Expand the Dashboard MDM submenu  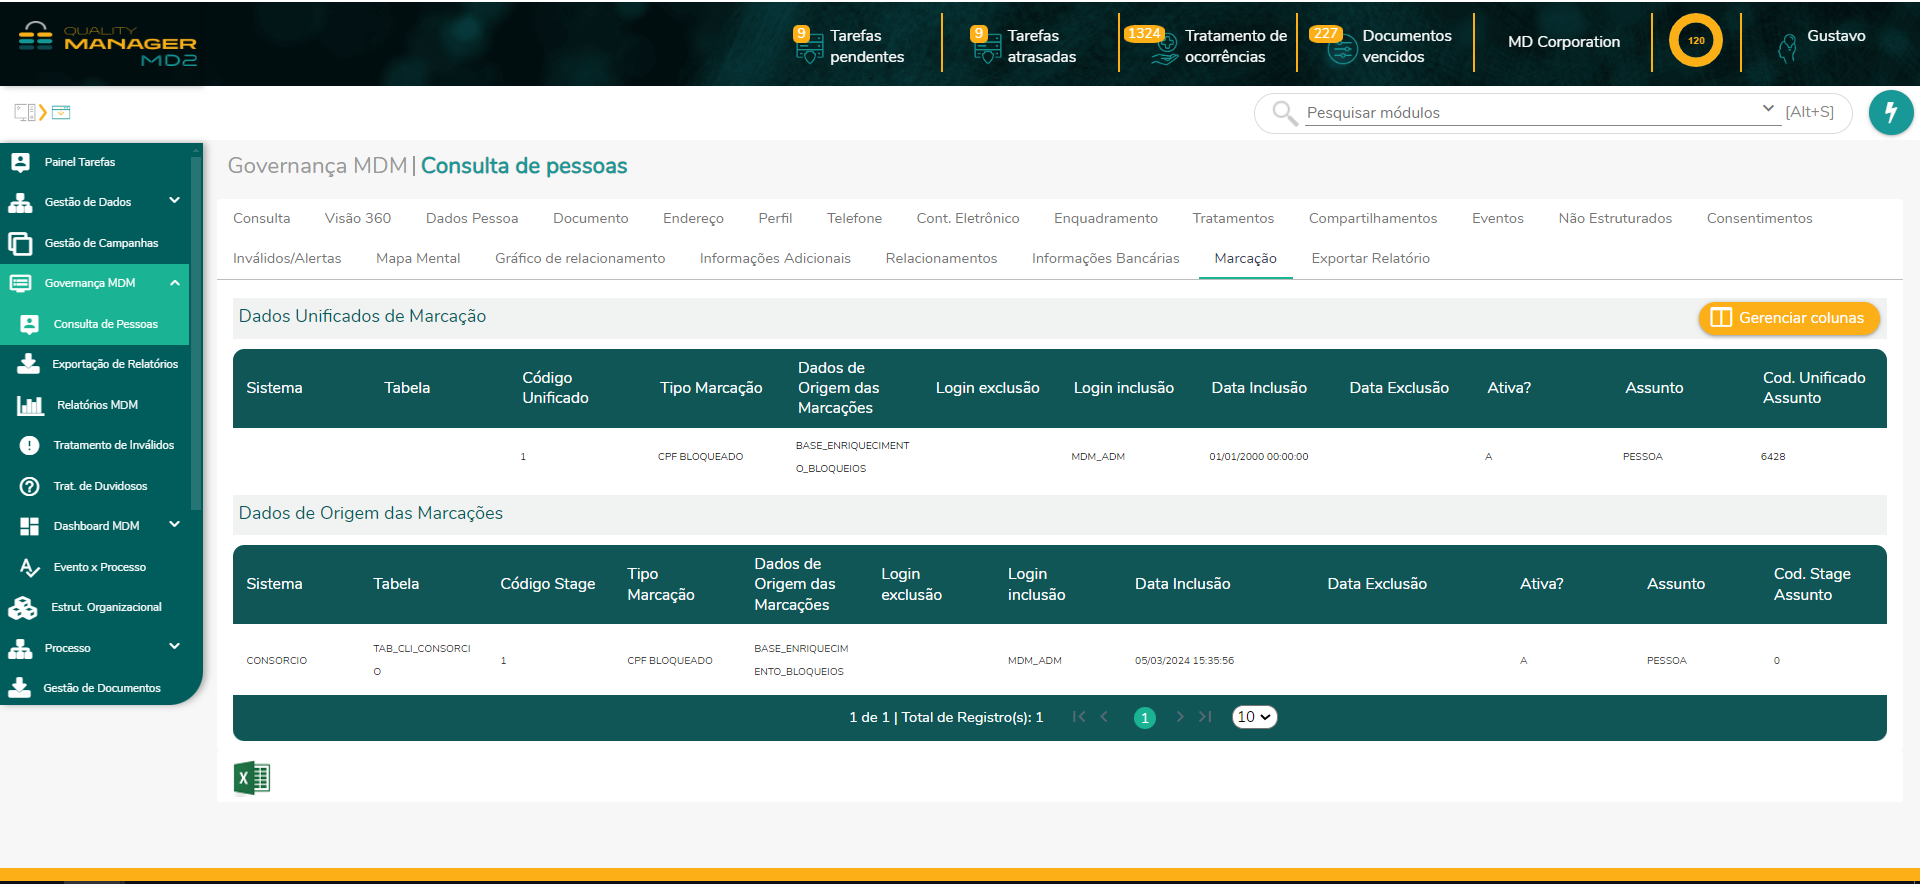[x=174, y=525]
